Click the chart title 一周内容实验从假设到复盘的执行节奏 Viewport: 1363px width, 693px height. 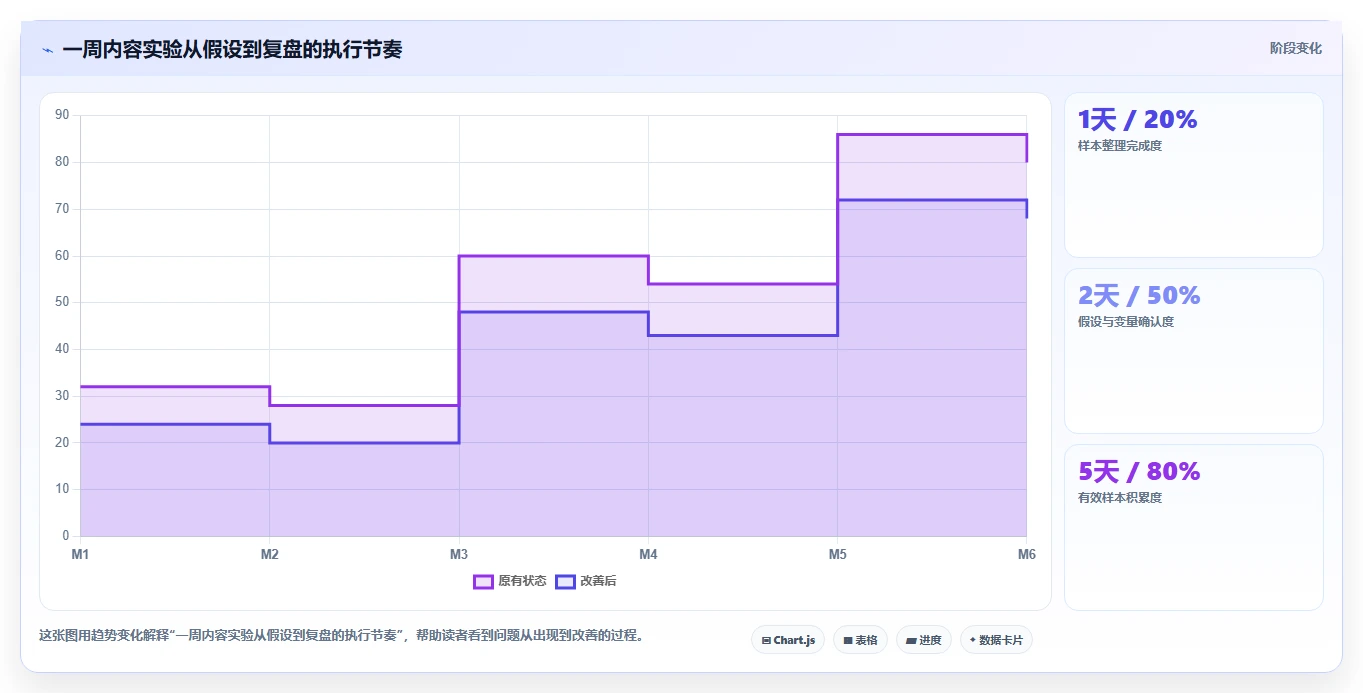[x=232, y=50]
